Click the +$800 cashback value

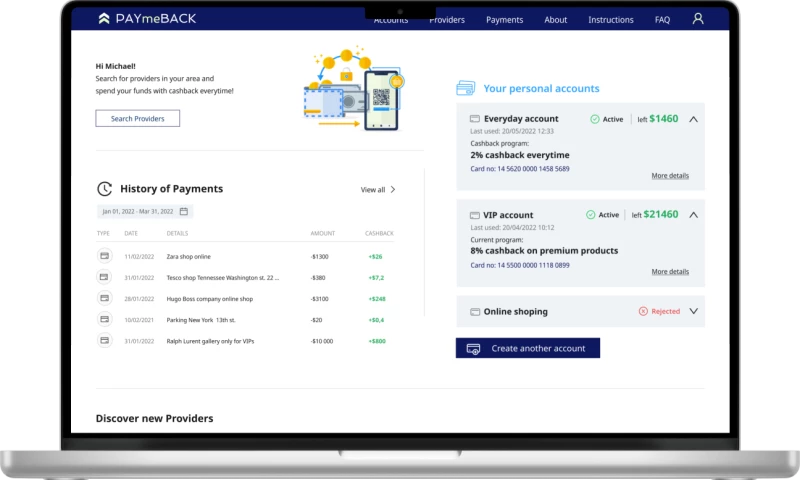point(377,341)
